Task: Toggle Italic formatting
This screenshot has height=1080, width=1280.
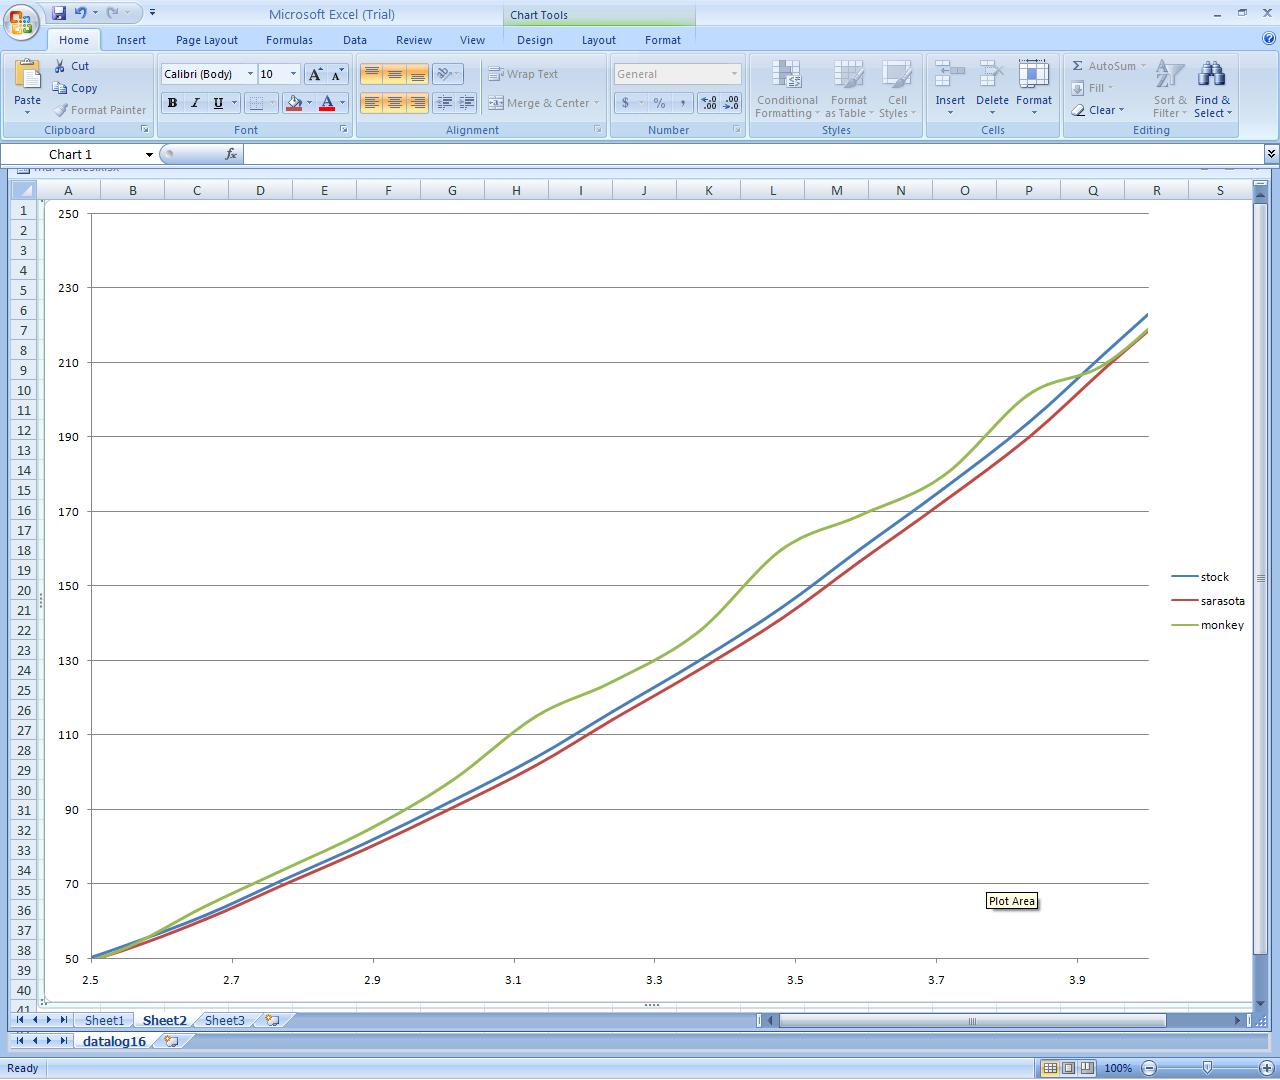Action: pyautogui.click(x=195, y=103)
